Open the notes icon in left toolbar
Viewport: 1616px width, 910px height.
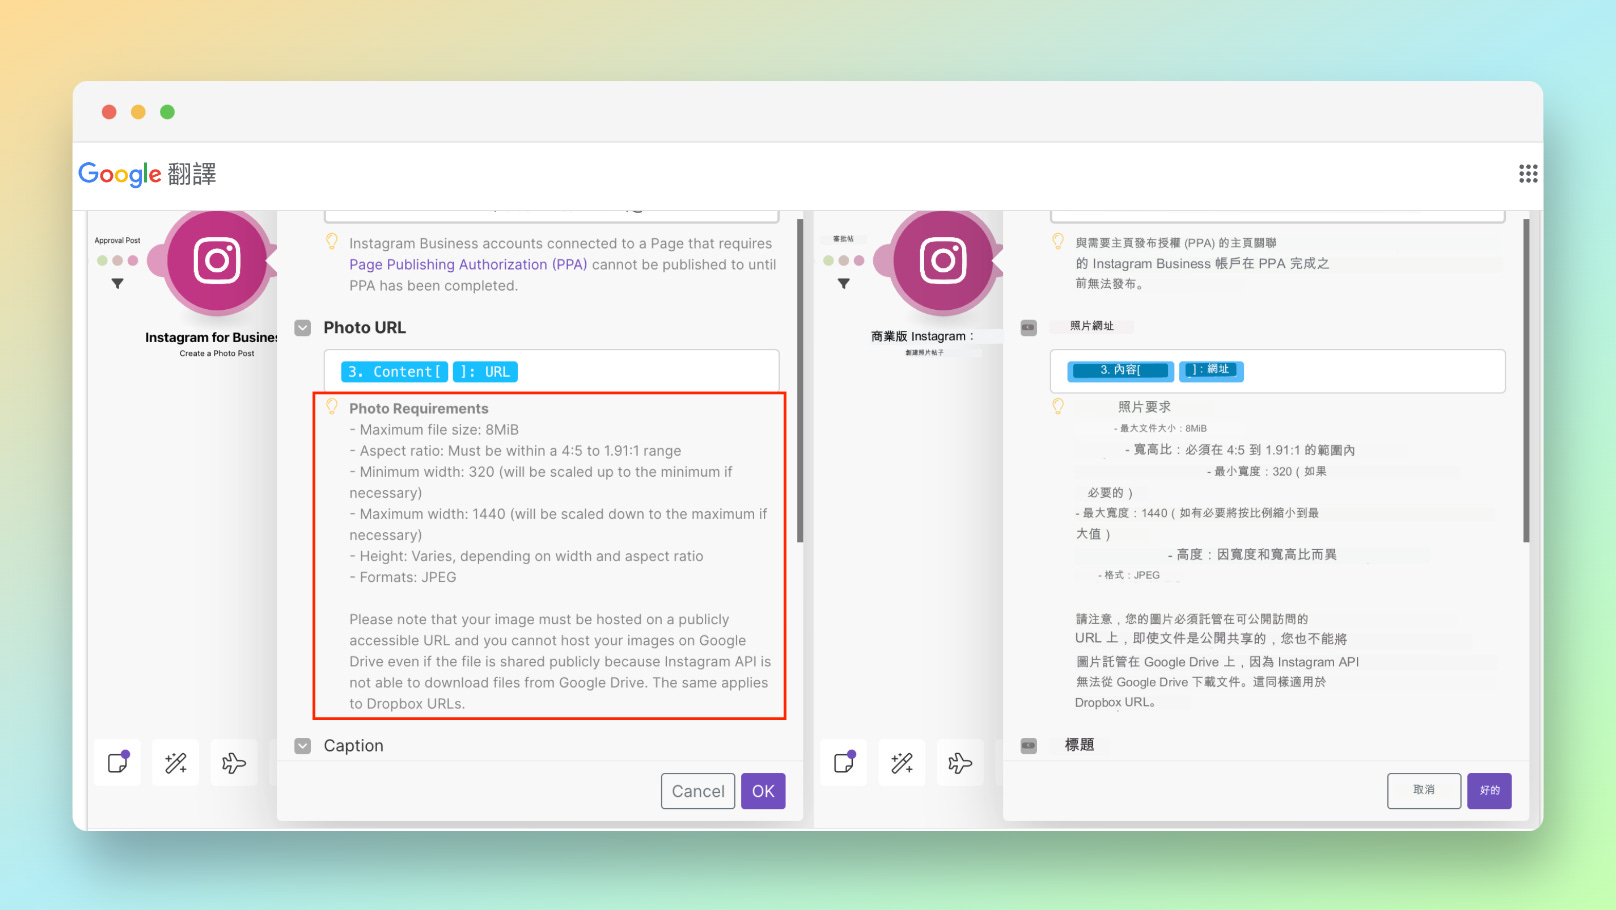click(x=118, y=763)
